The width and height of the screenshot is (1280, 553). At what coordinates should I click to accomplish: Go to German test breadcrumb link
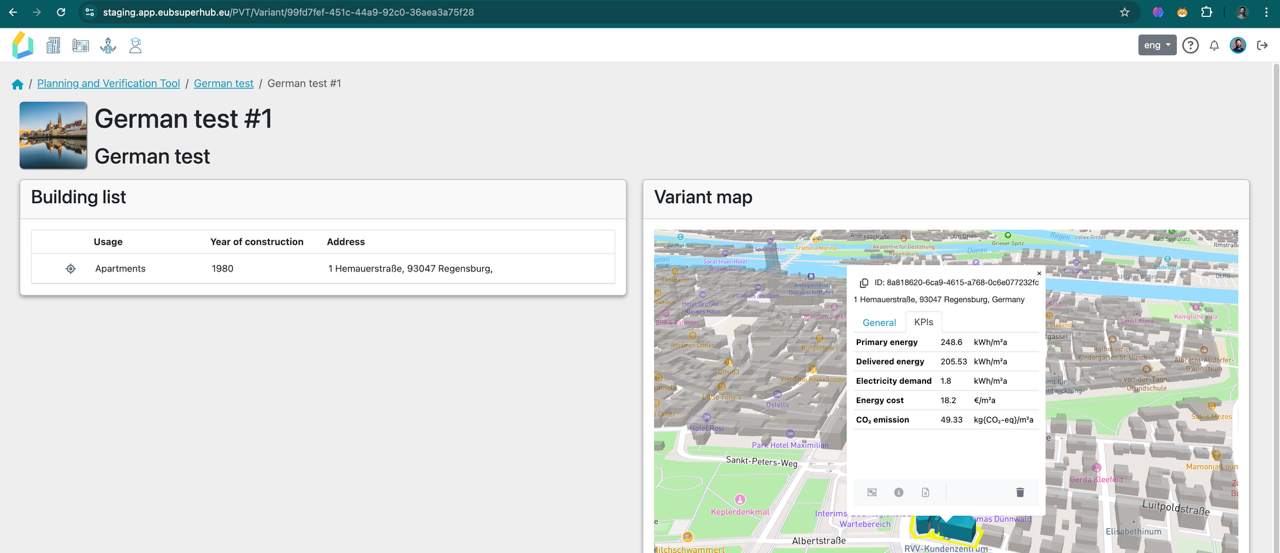[223, 84]
